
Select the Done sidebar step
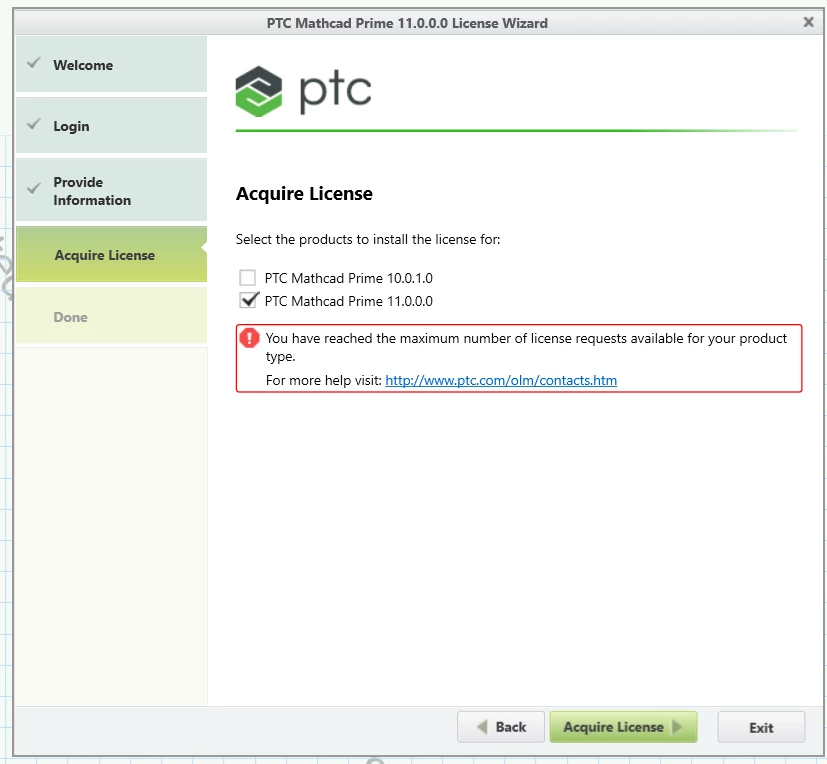click(x=111, y=316)
